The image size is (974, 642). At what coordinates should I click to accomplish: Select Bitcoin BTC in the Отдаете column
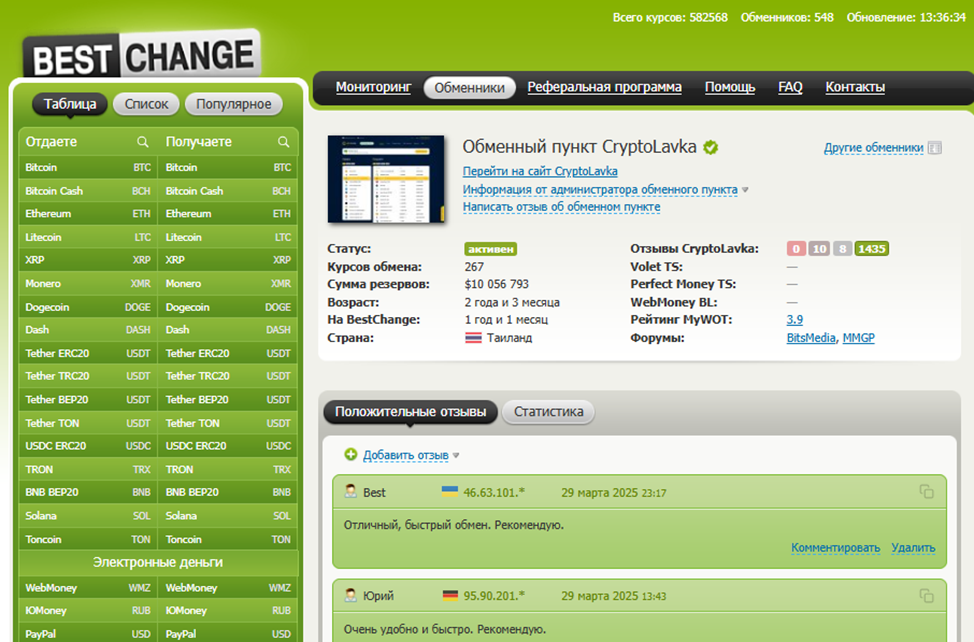coord(88,168)
